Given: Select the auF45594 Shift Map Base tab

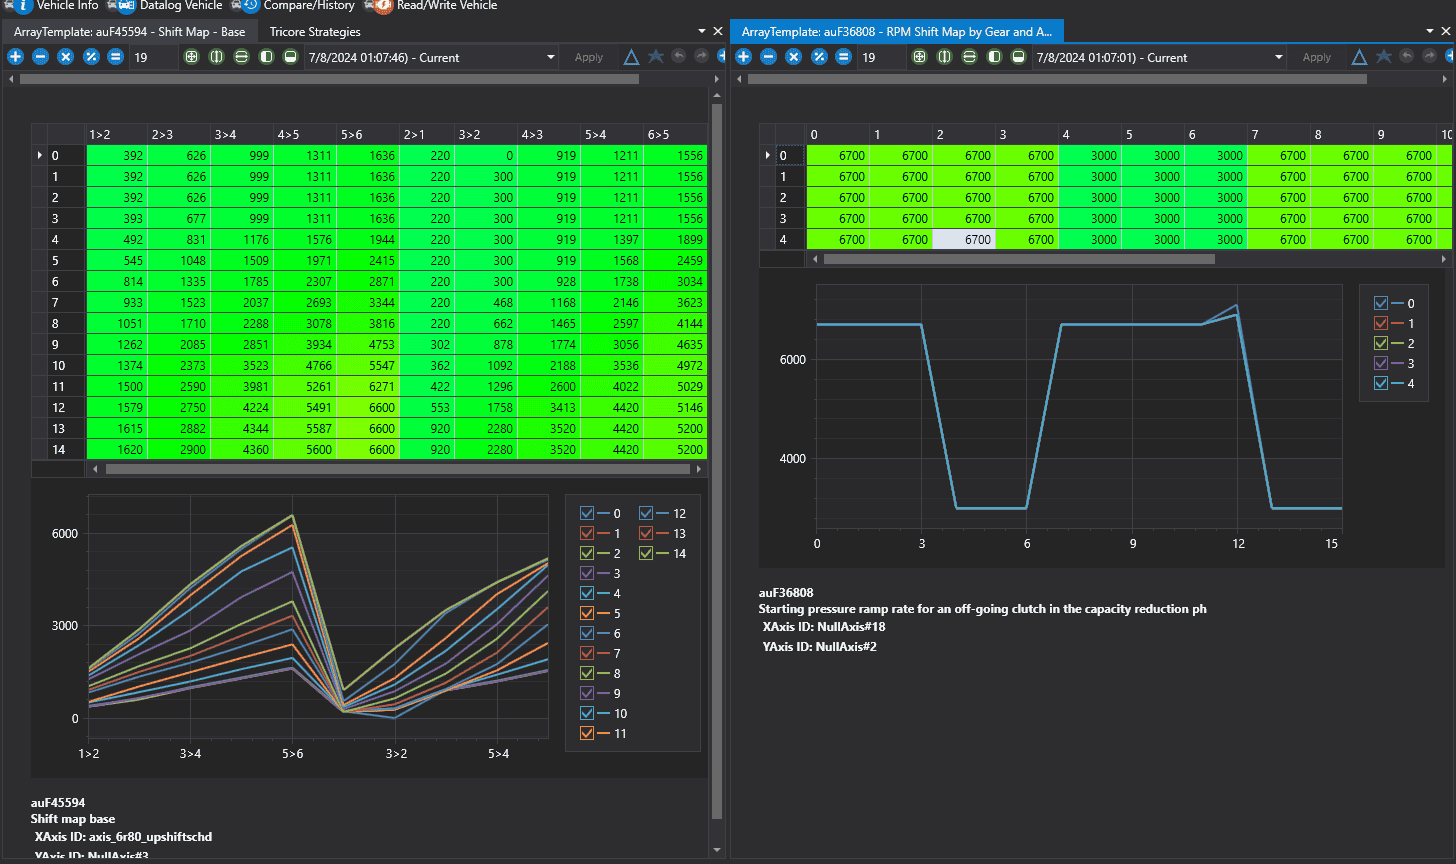Looking at the screenshot, I should [130, 32].
